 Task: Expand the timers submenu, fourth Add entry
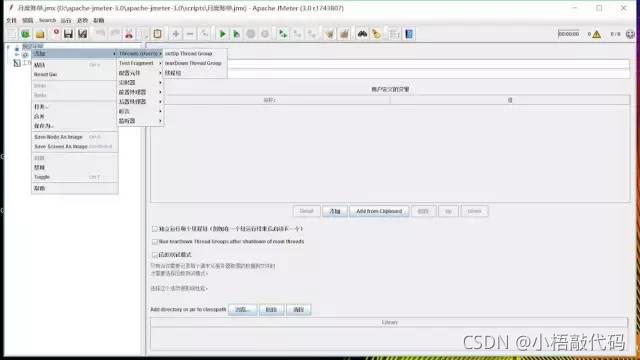click(x=140, y=82)
